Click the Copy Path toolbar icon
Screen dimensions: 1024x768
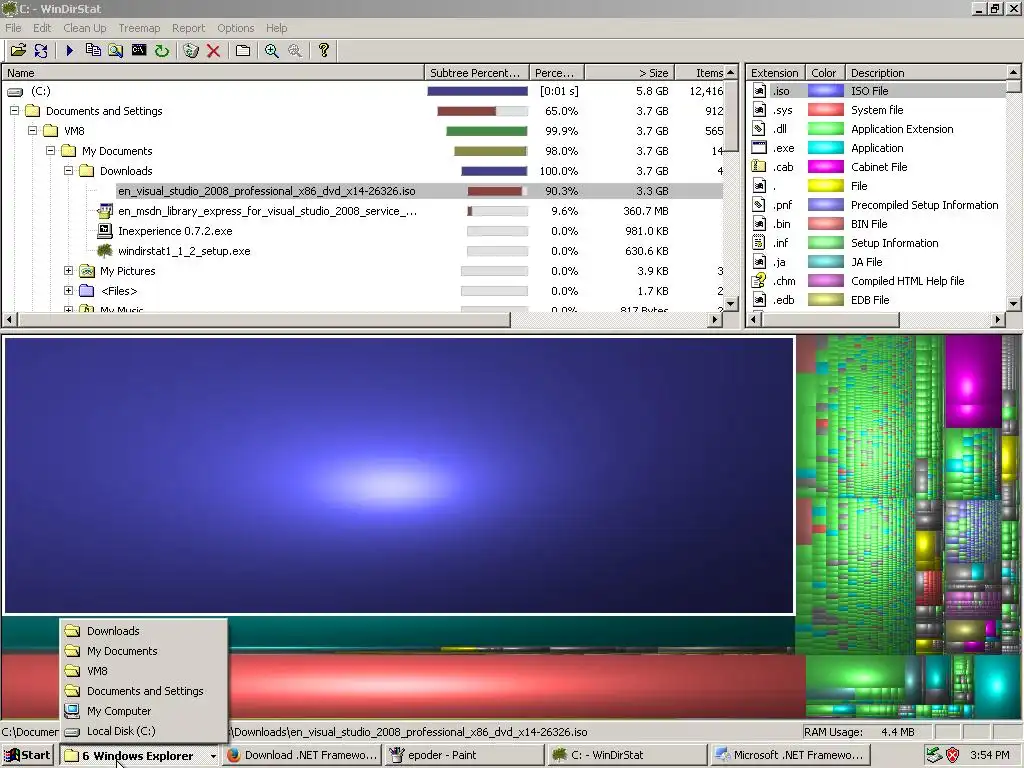tap(93, 50)
